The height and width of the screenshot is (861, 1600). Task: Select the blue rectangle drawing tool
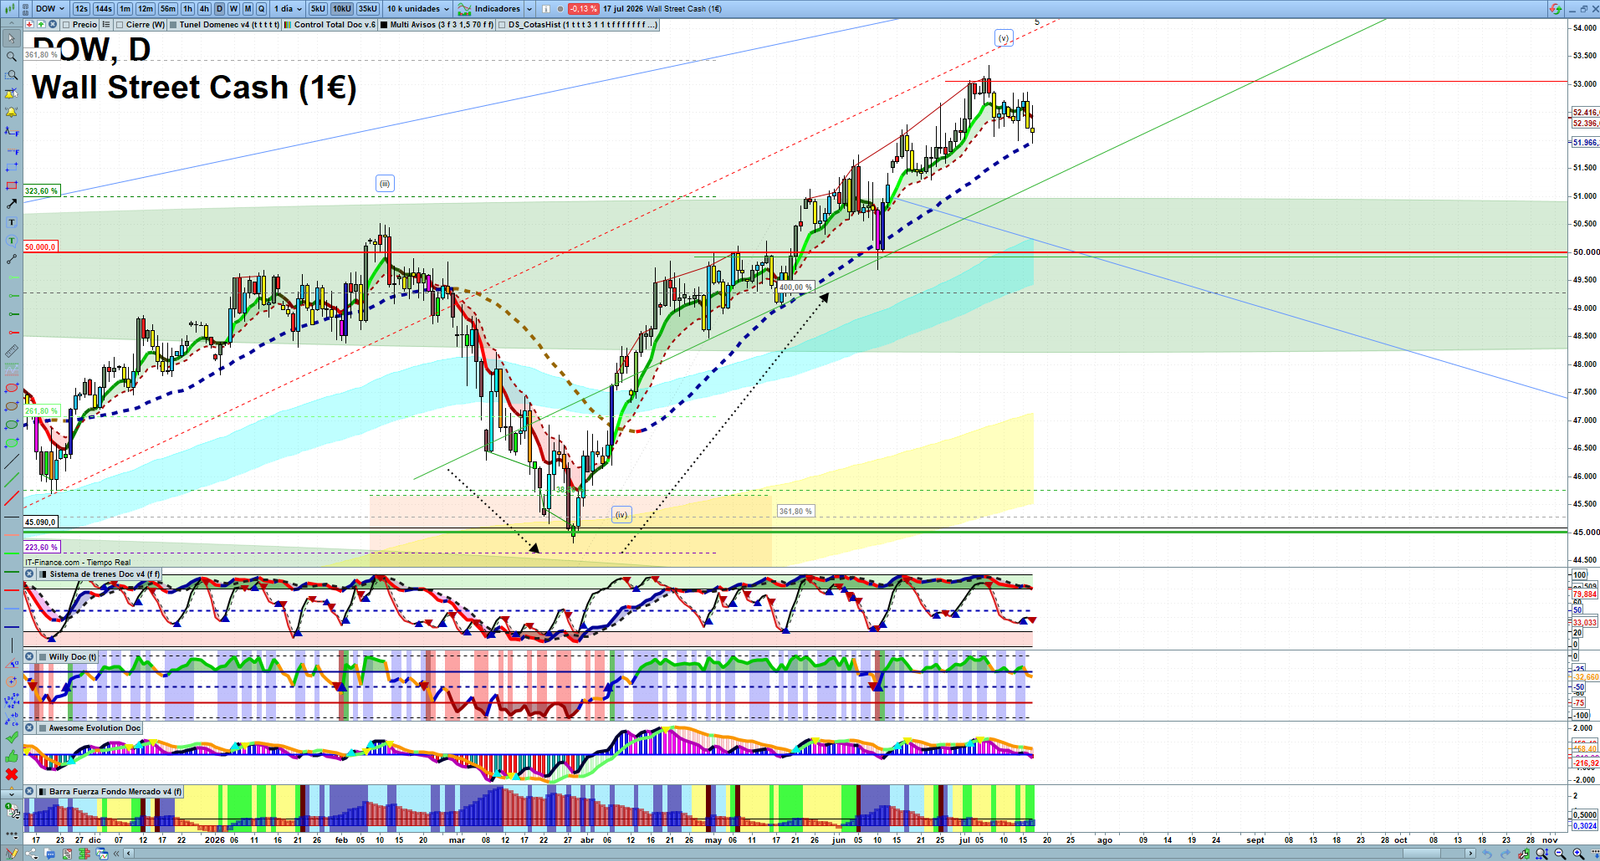click(x=11, y=166)
